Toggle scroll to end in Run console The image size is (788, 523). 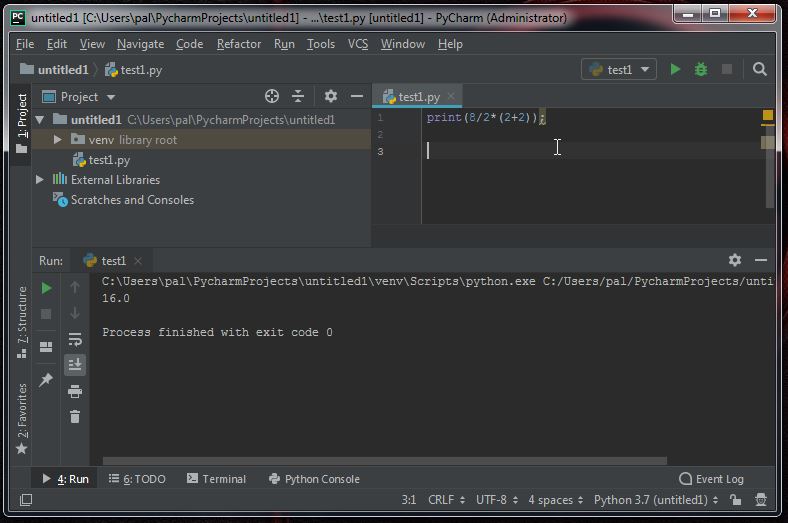[x=75, y=364]
